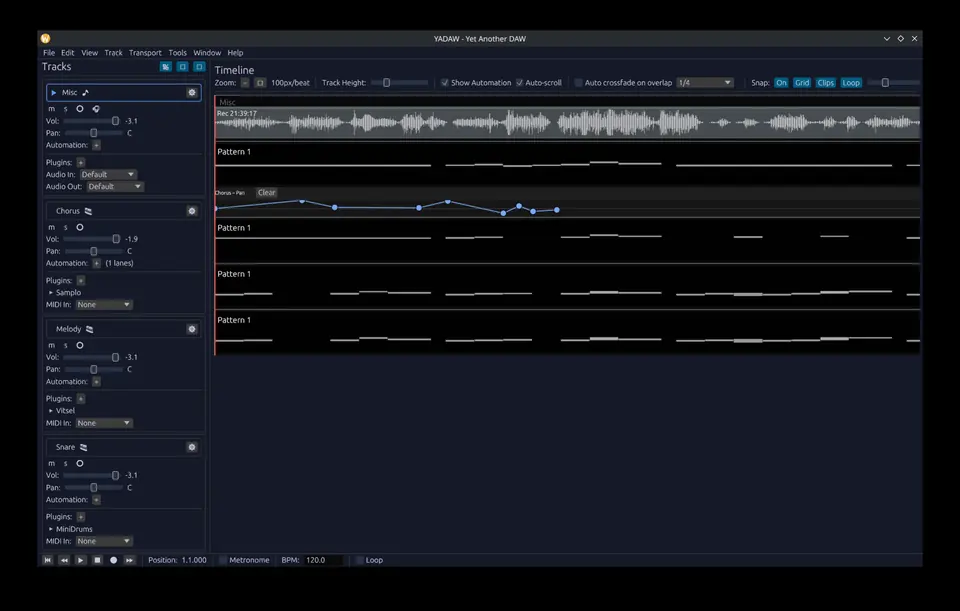The height and width of the screenshot is (611, 960).
Task: Open the Misc track settings gear
Action: click(x=192, y=92)
